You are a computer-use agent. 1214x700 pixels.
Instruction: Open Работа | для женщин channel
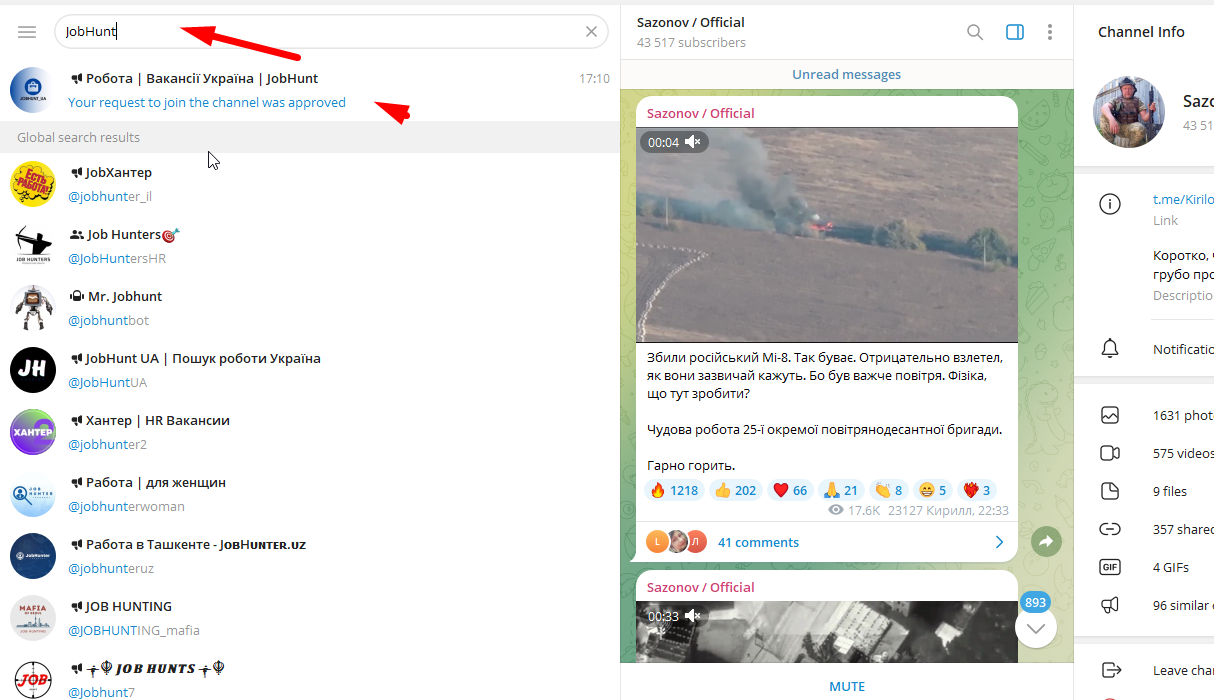[x=310, y=494]
